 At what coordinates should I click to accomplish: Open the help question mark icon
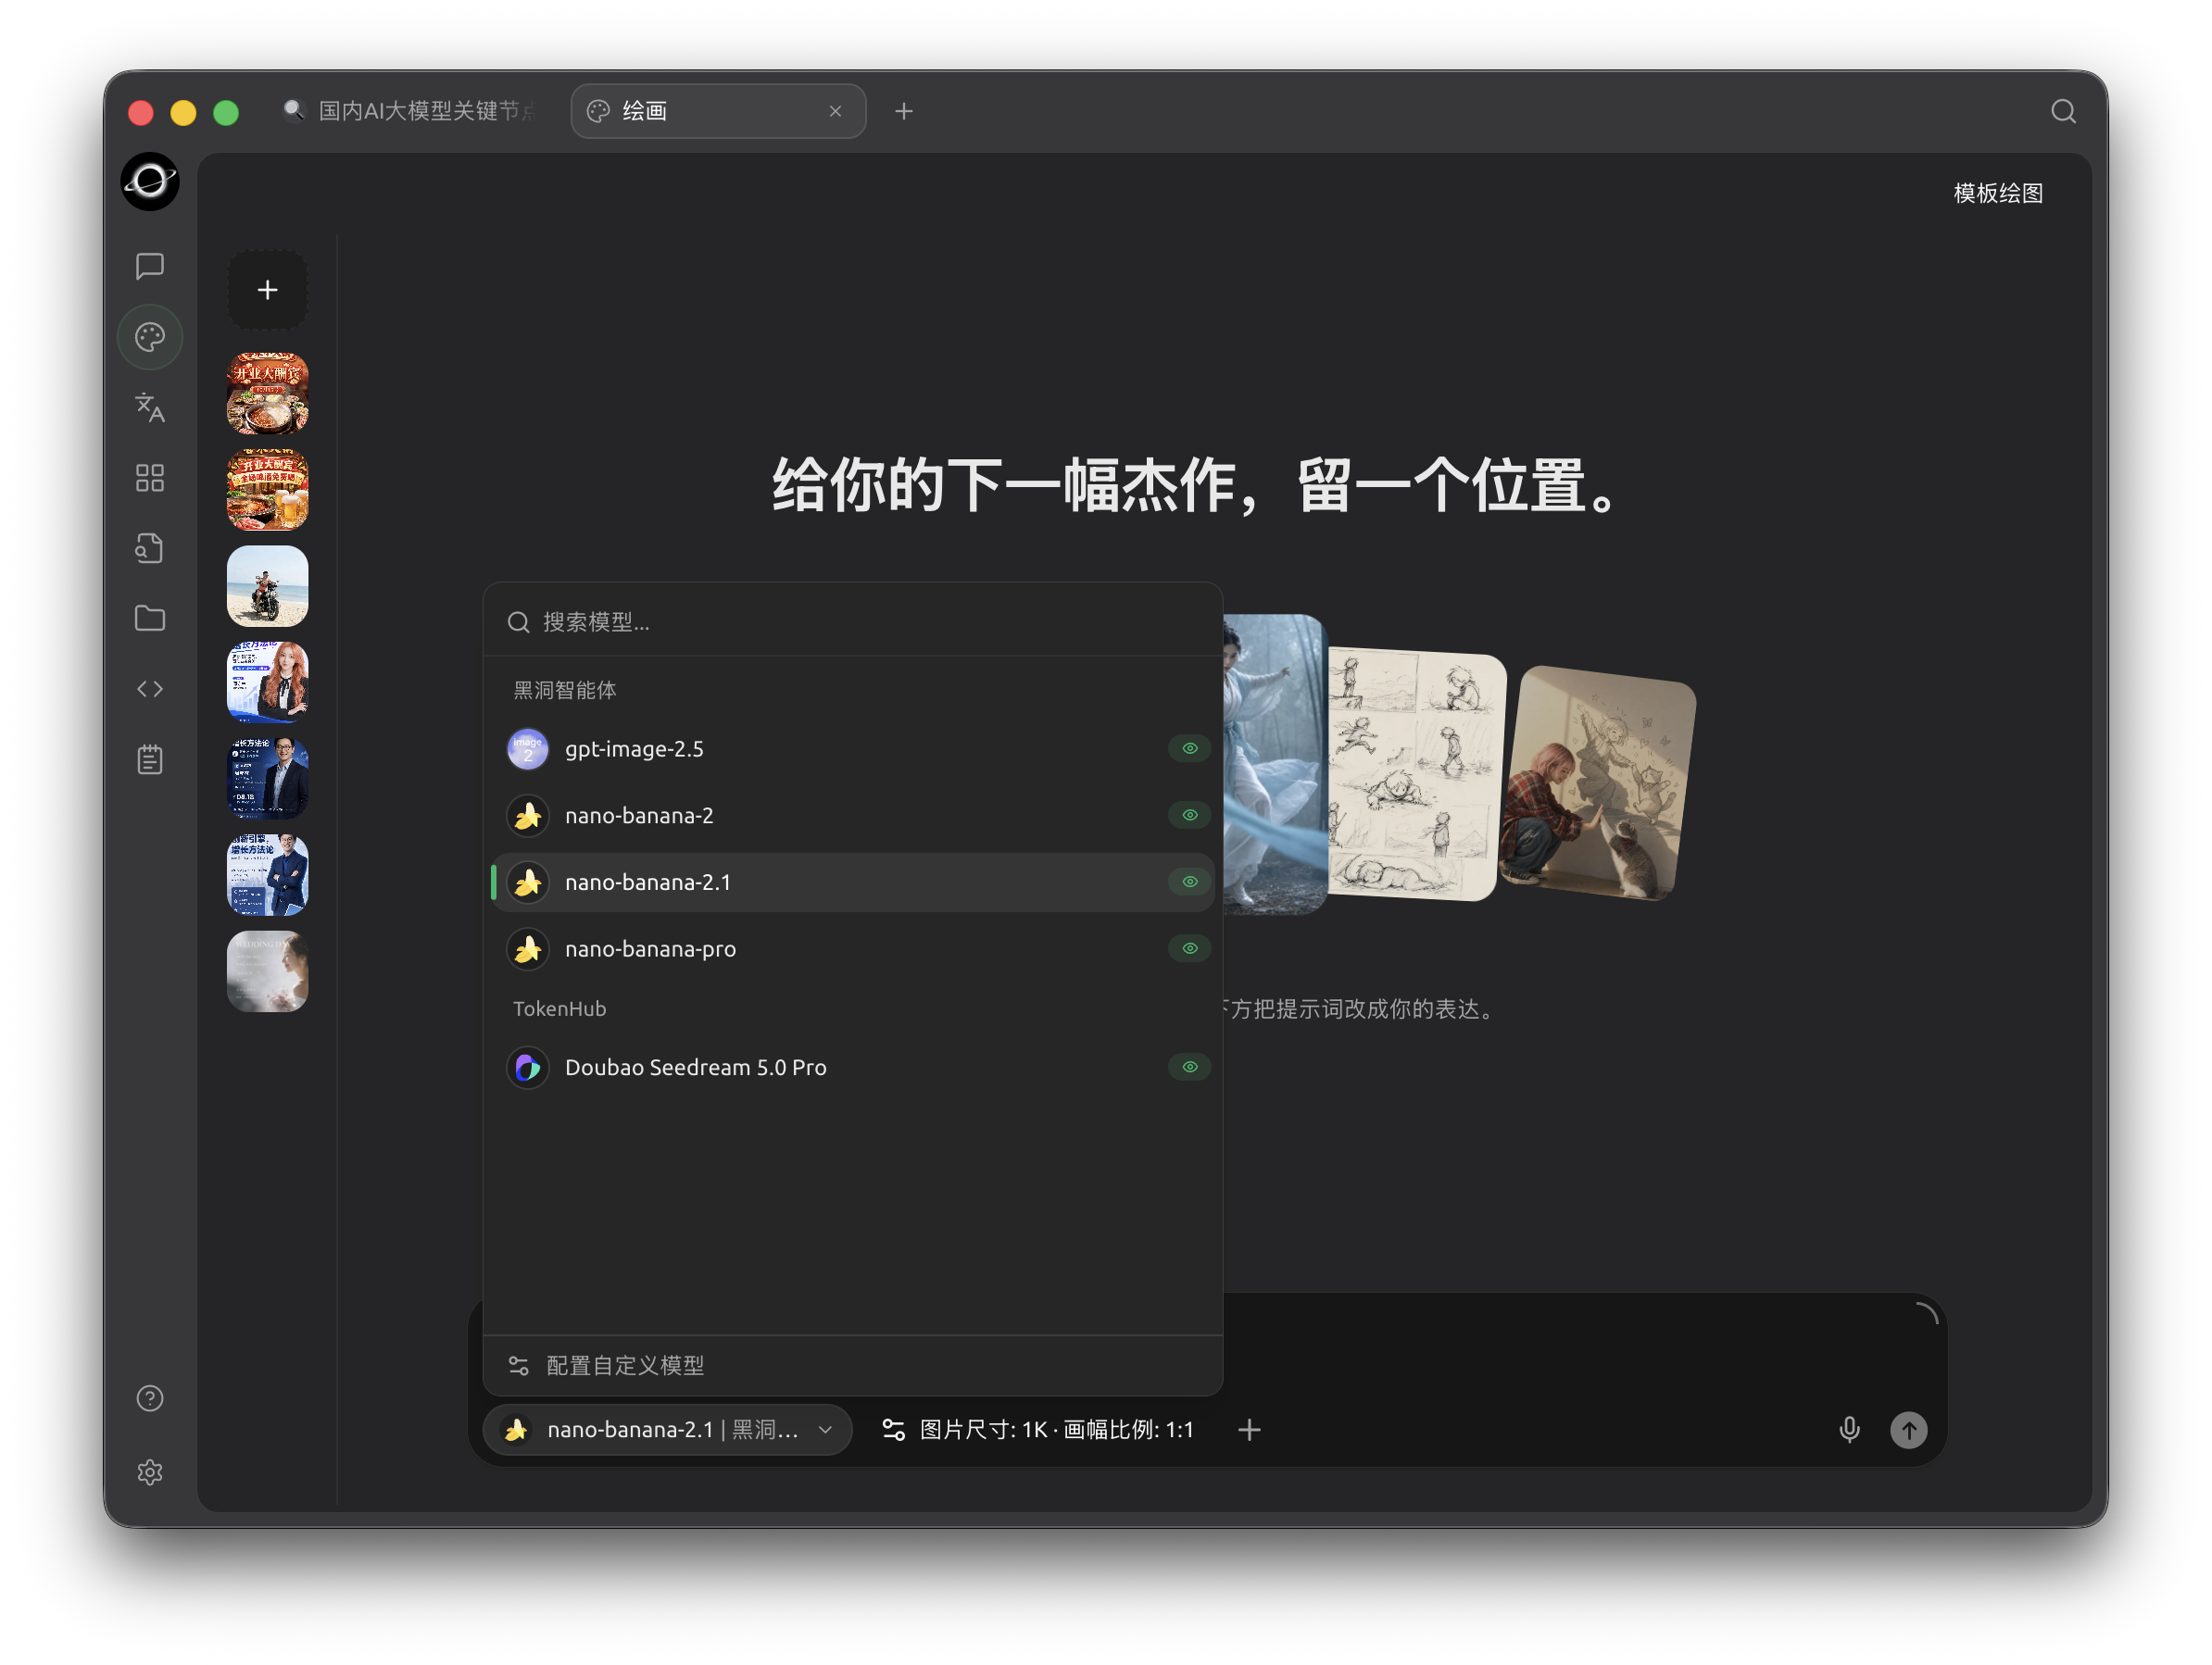(x=150, y=1398)
